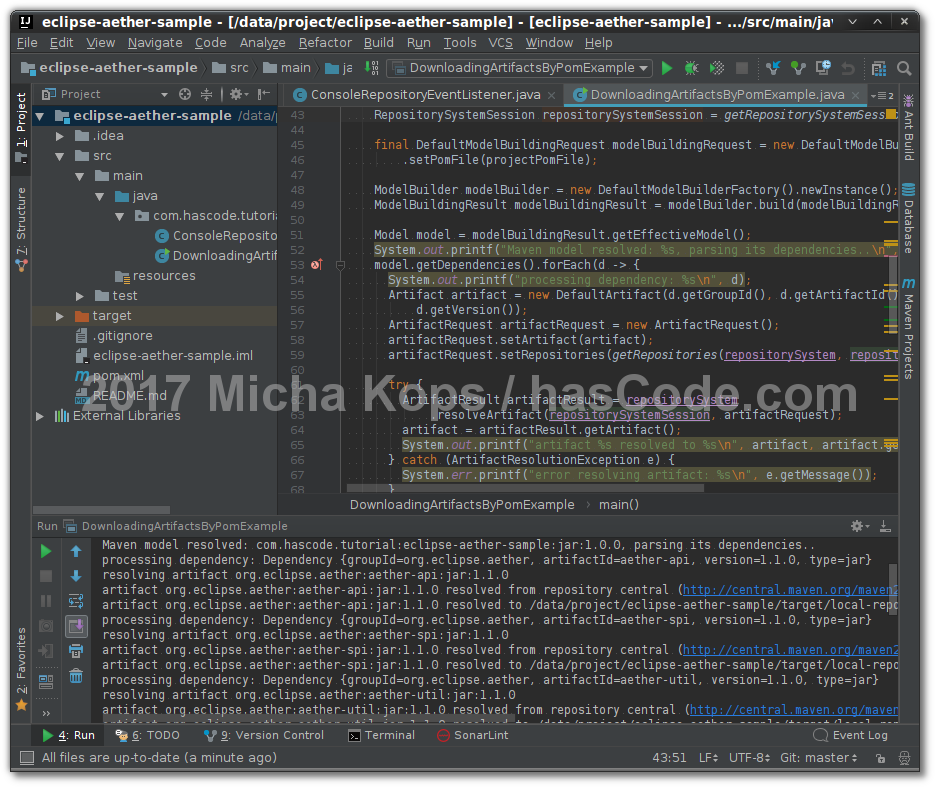Viewport: 936px width, 788px height.
Task: Expand the target folder in project tree
Action: 61,316
